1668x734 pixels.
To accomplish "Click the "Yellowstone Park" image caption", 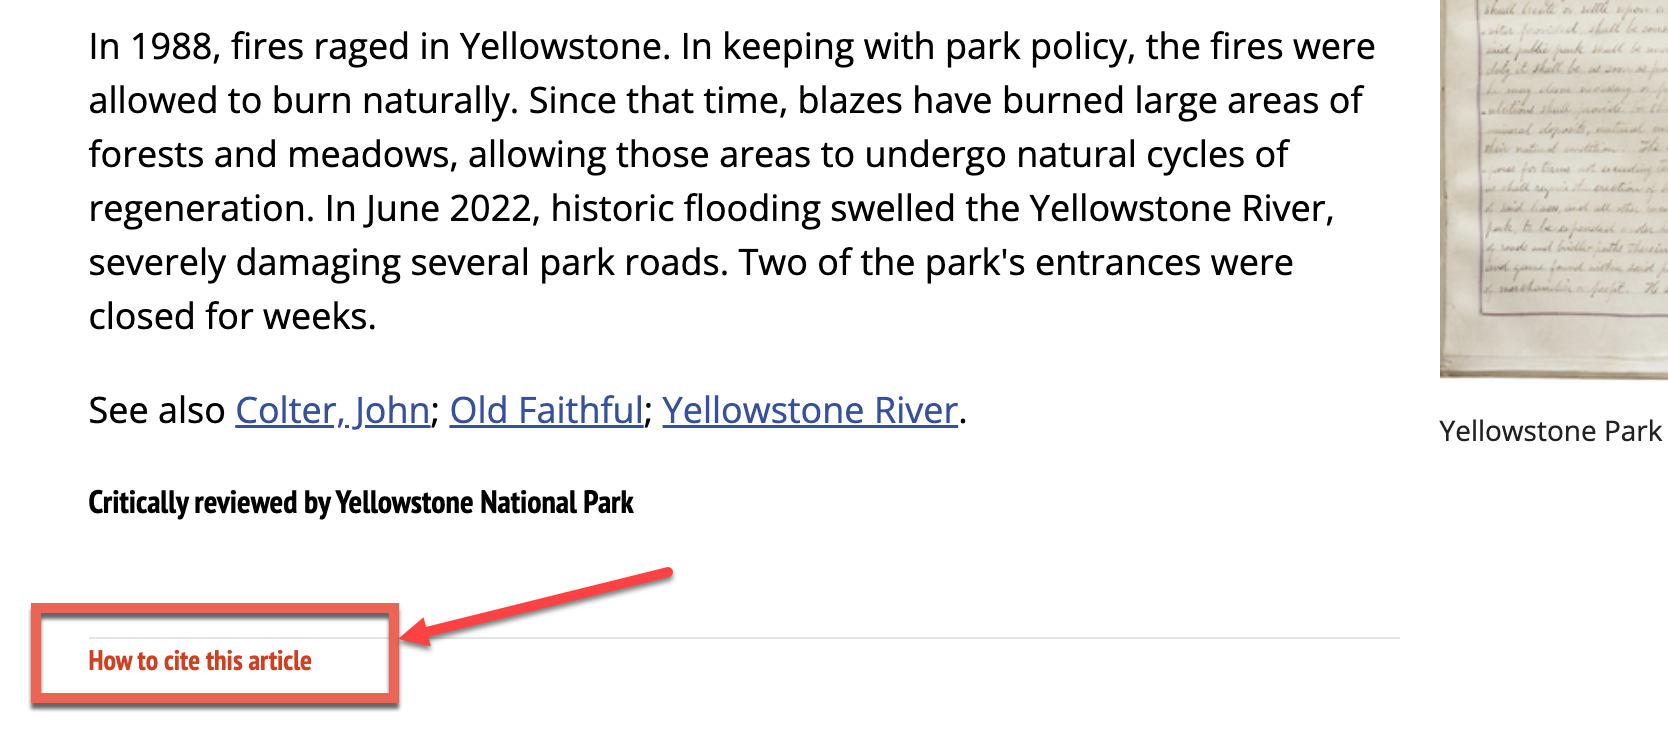I will click(1550, 431).
